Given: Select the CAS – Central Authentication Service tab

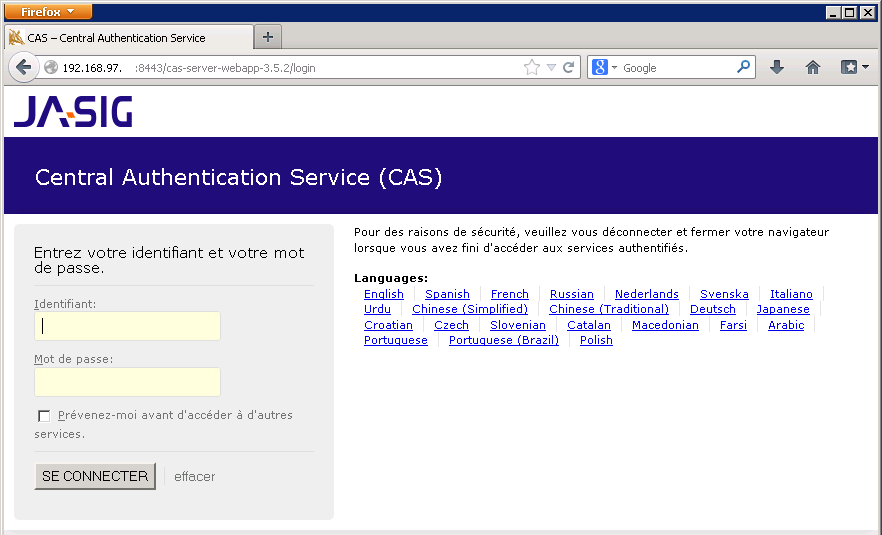Looking at the screenshot, I should (x=129, y=38).
